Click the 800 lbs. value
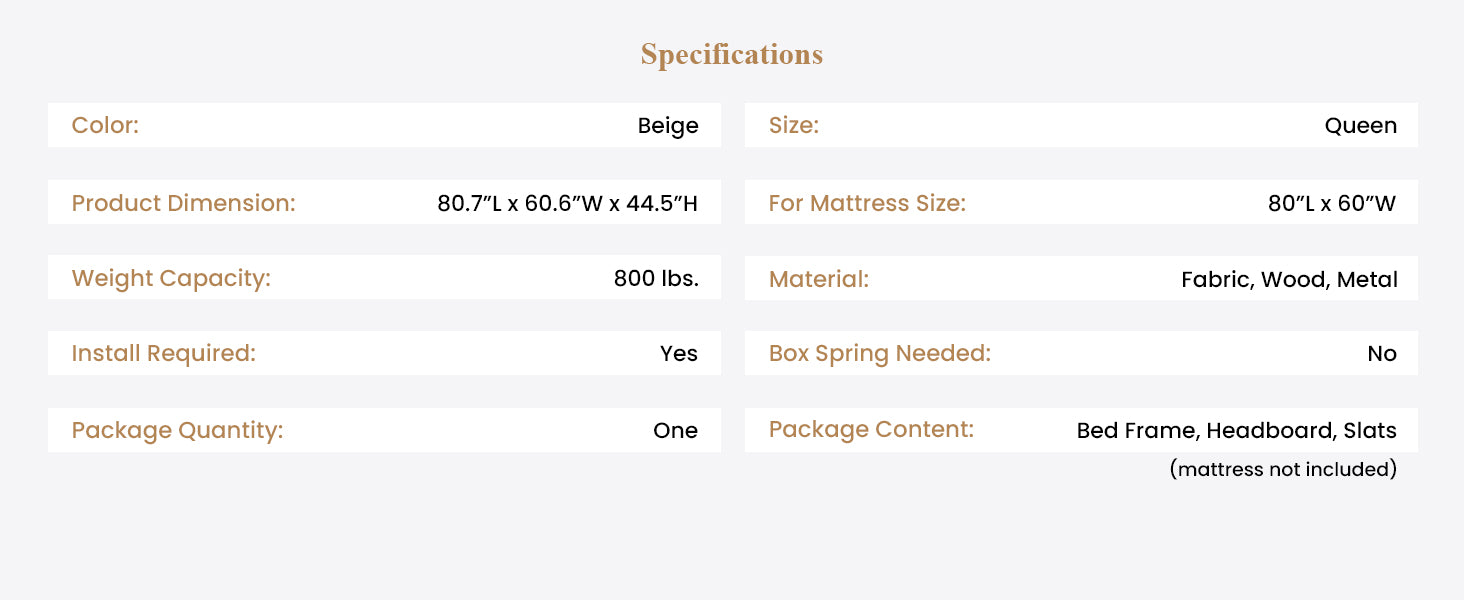 (x=656, y=279)
